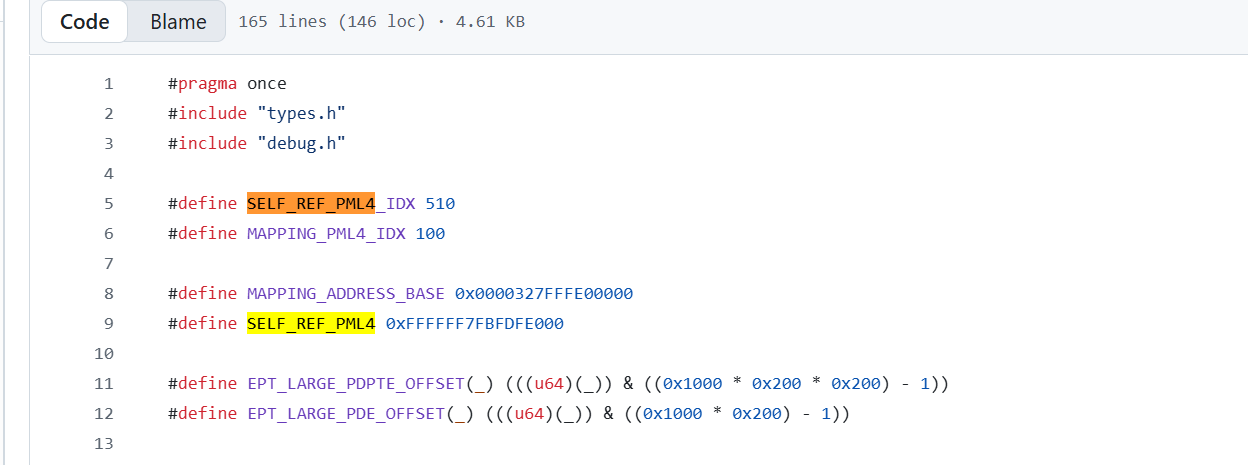1248x465 pixels.
Task: Click the file info text showing 165 lines
Action: (x=381, y=22)
